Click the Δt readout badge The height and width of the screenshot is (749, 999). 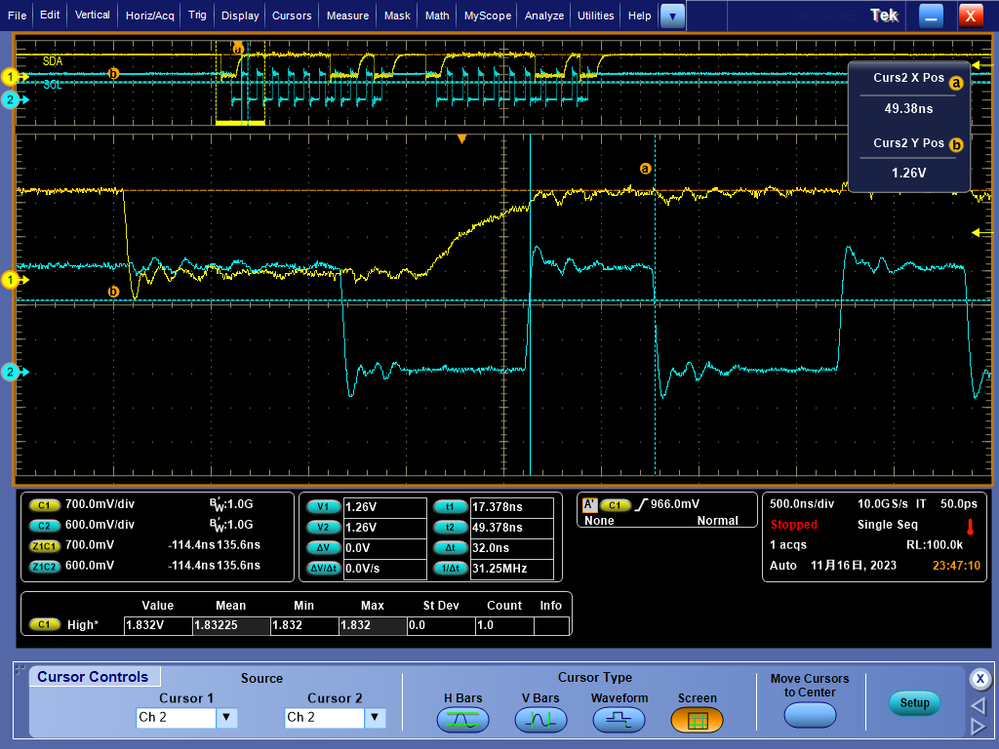point(450,548)
